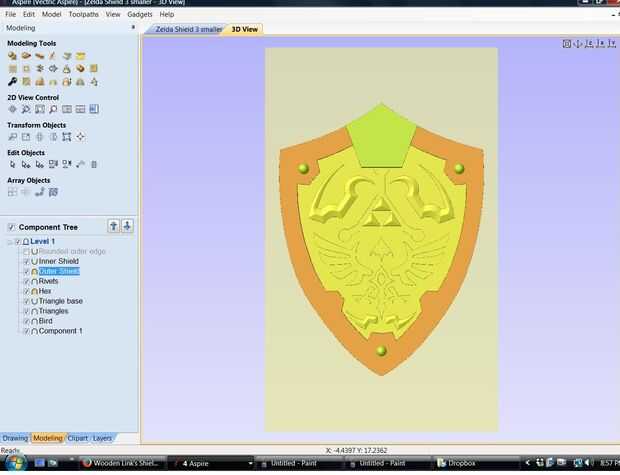Hide the Inner Shield component via checkbox
Screen dimensions: 620x475
coord(26,261)
